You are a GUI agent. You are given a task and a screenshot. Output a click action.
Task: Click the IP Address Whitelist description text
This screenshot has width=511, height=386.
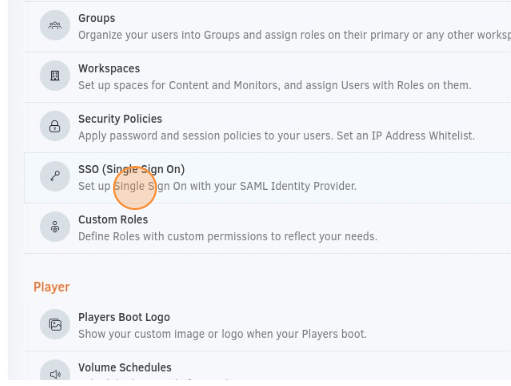click(x=276, y=136)
